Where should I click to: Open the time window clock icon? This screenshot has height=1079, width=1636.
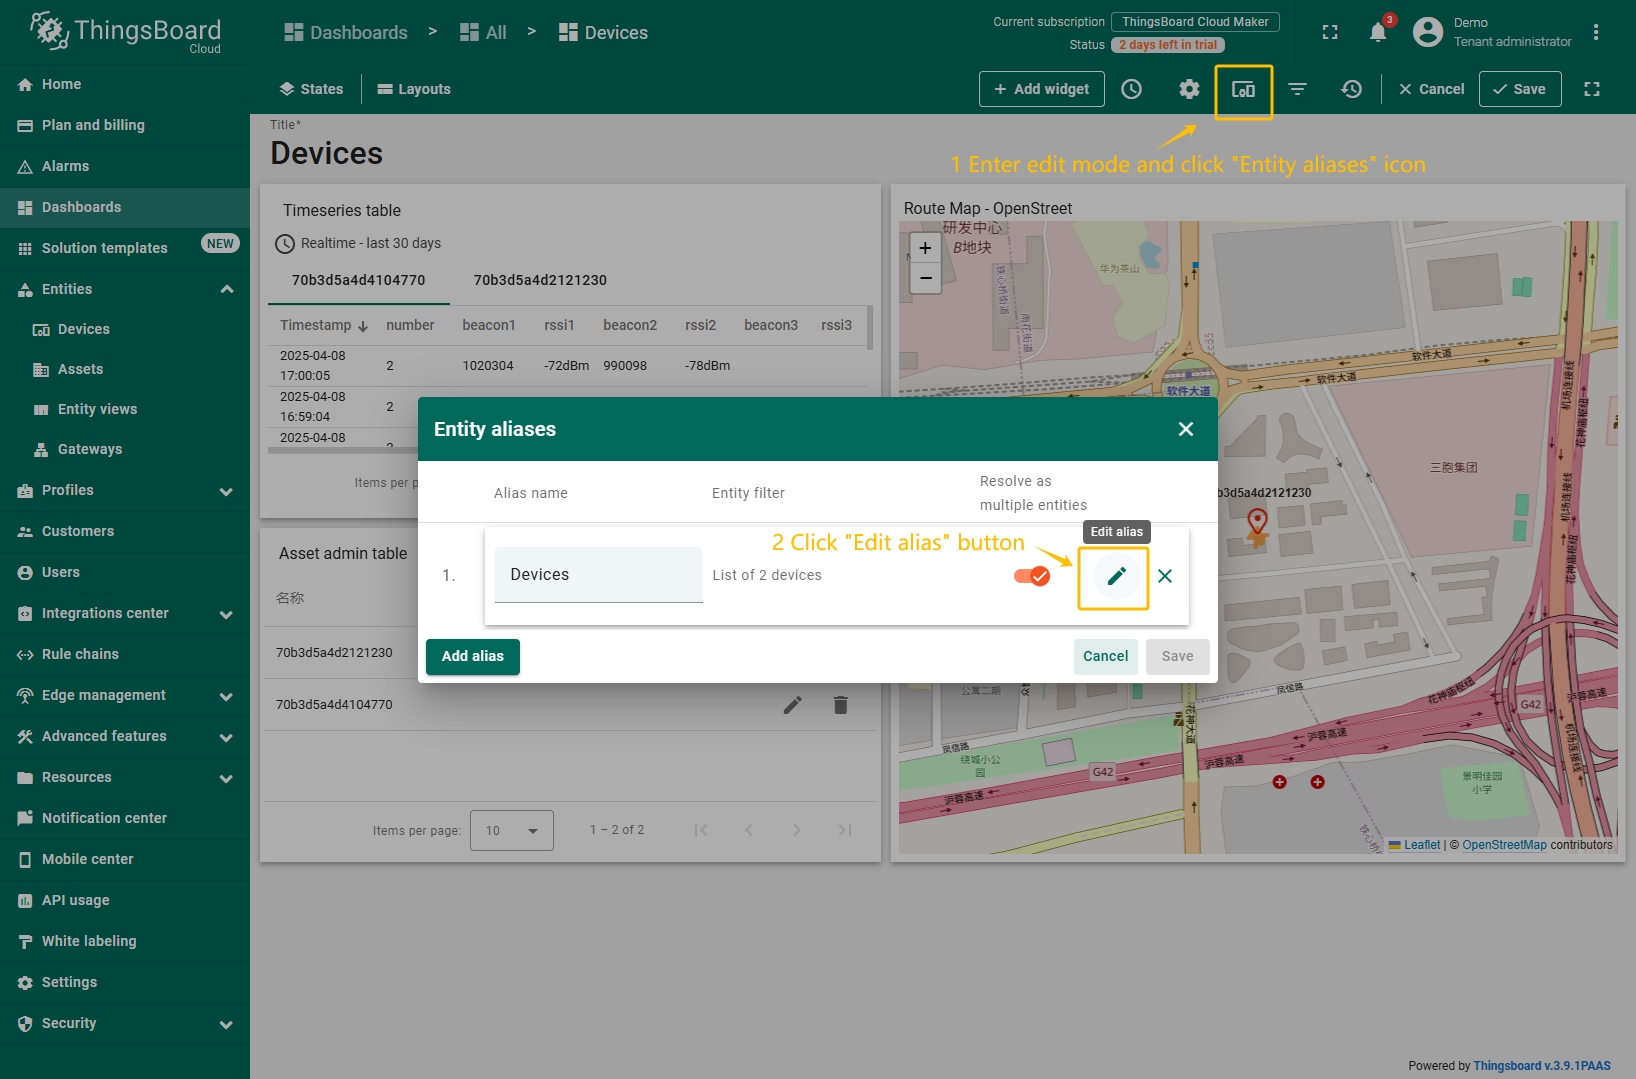[1131, 90]
